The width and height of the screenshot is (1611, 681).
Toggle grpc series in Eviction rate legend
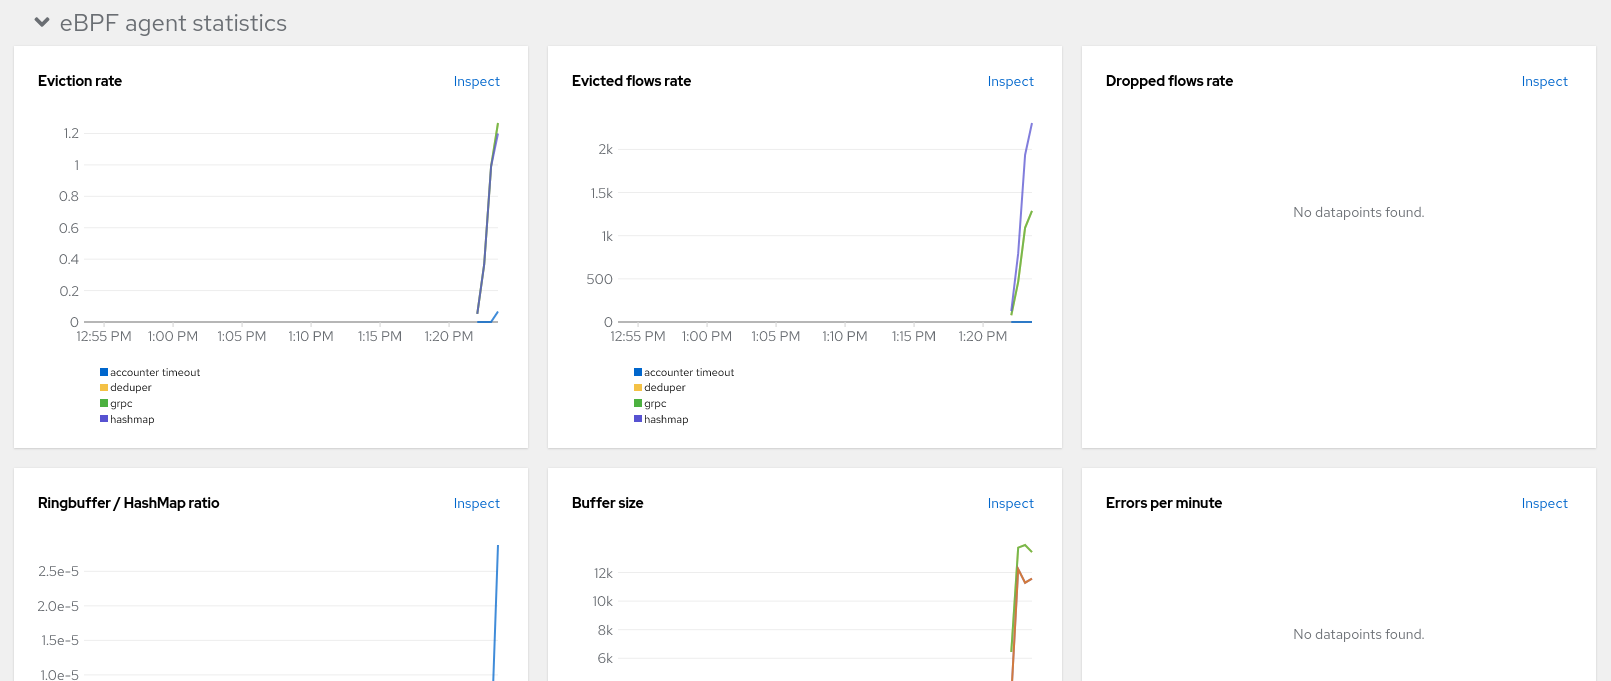click(x=121, y=404)
